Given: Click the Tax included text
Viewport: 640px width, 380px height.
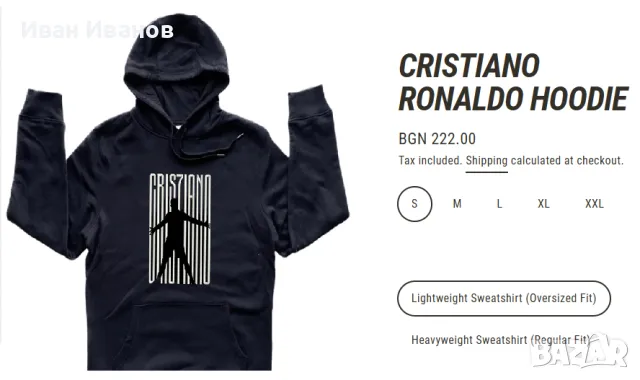Looking at the screenshot, I should pos(430,160).
